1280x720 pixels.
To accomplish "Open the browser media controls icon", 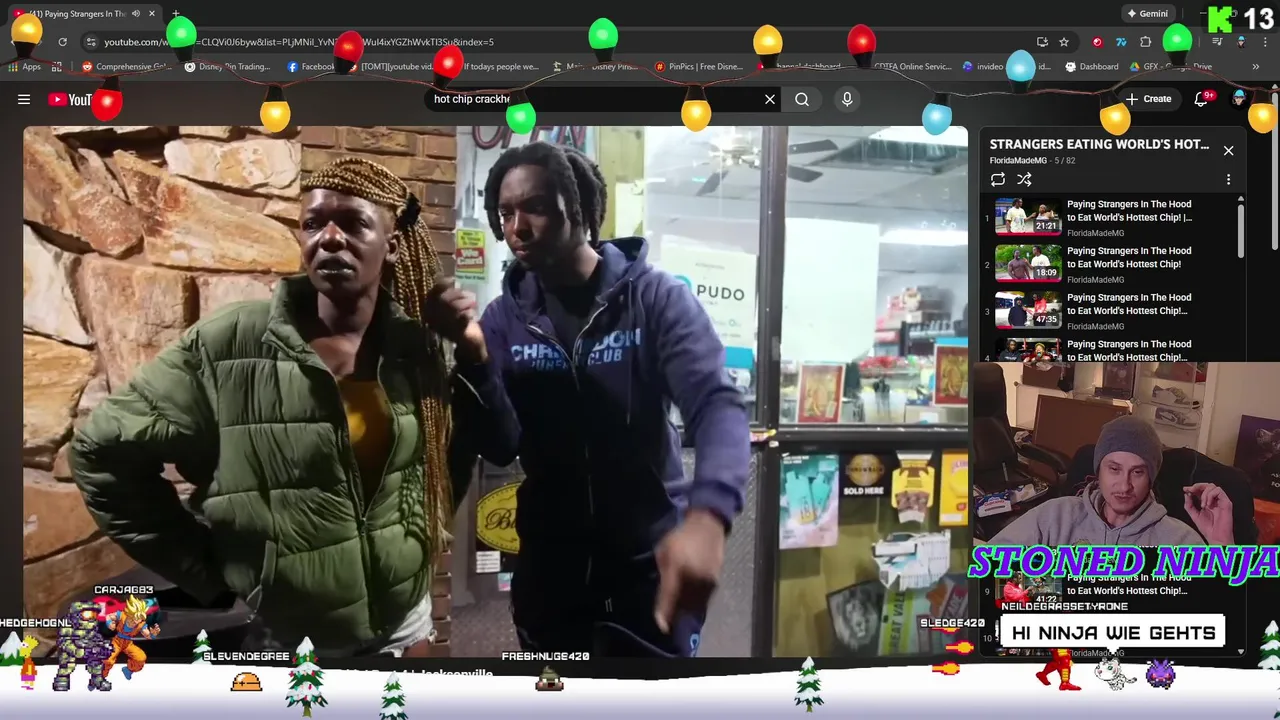I will (1217, 42).
